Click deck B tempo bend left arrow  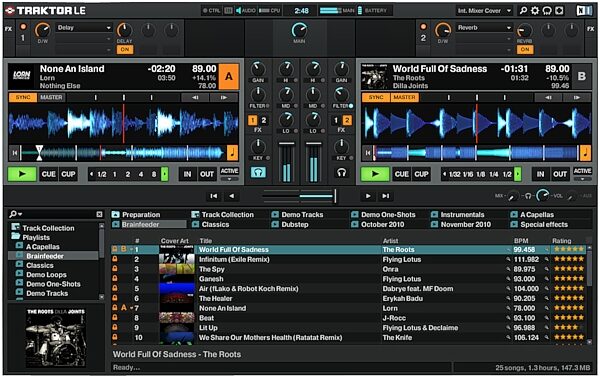[548, 98]
